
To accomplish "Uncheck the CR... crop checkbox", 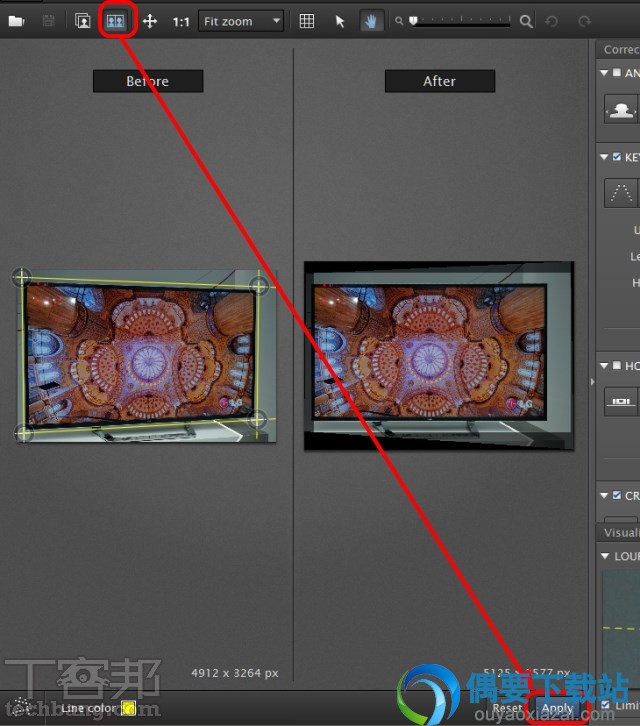I will pos(616,495).
